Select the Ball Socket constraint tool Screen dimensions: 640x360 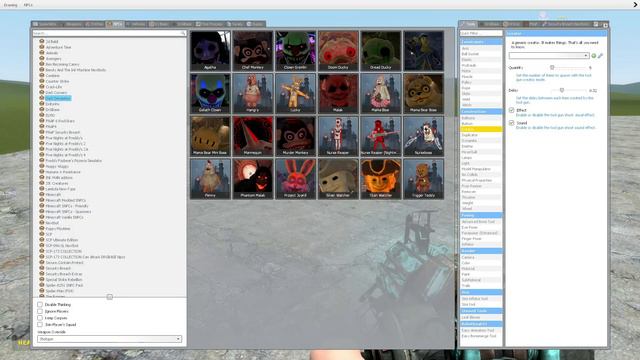coord(481,54)
